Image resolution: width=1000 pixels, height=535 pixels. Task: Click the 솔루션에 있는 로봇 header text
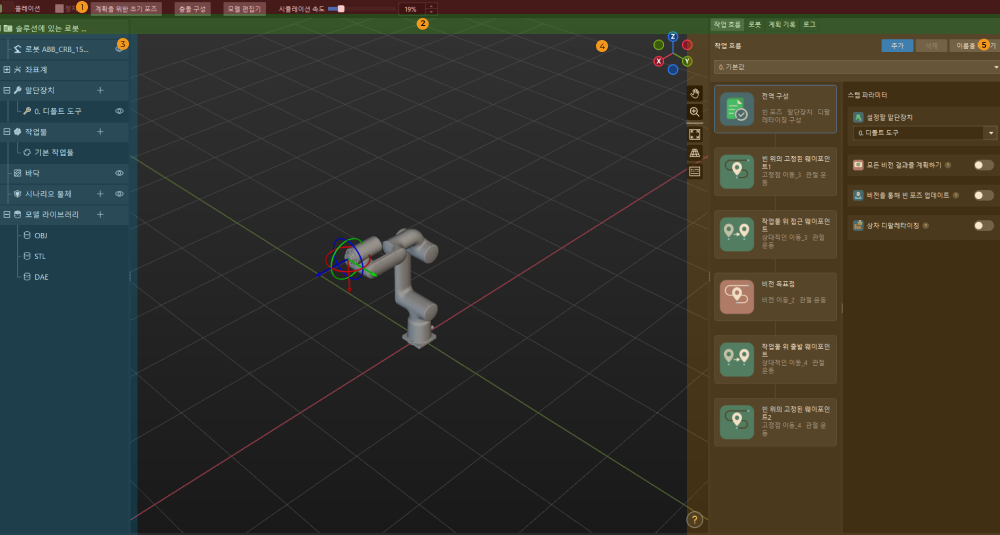50,29
